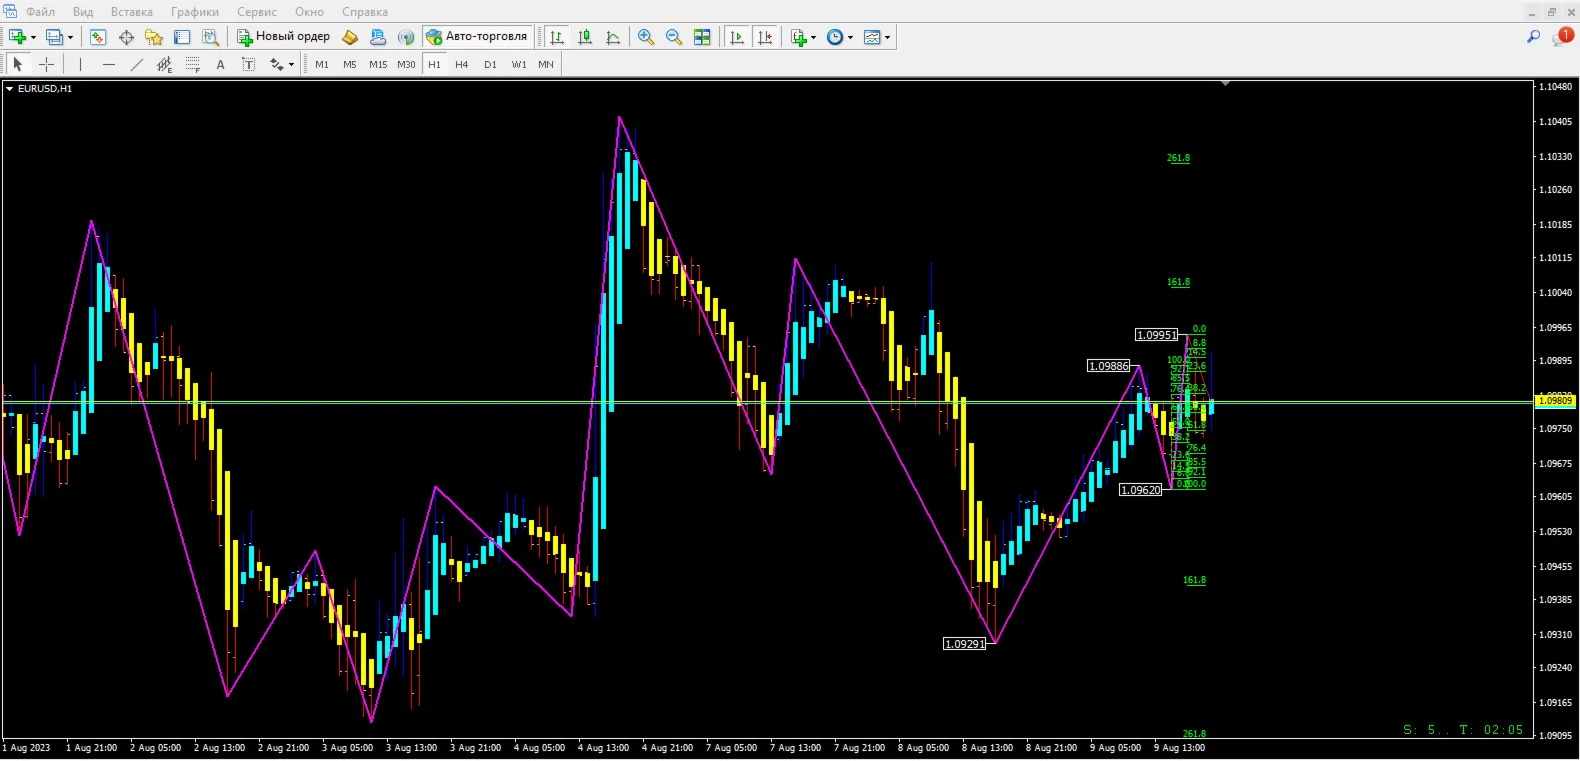Select the arrows objects tool
The height and width of the screenshot is (761, 1580).
point(276,64)
